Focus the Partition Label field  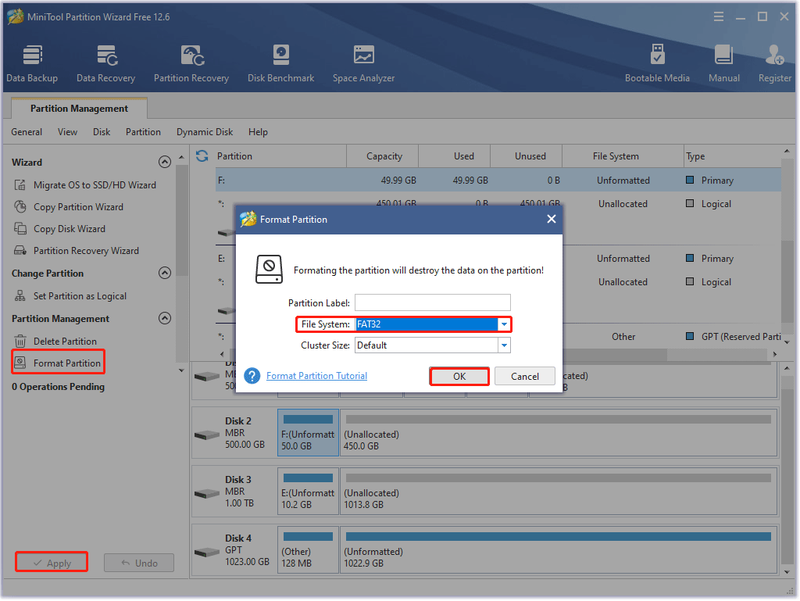(x=432, y=303)
